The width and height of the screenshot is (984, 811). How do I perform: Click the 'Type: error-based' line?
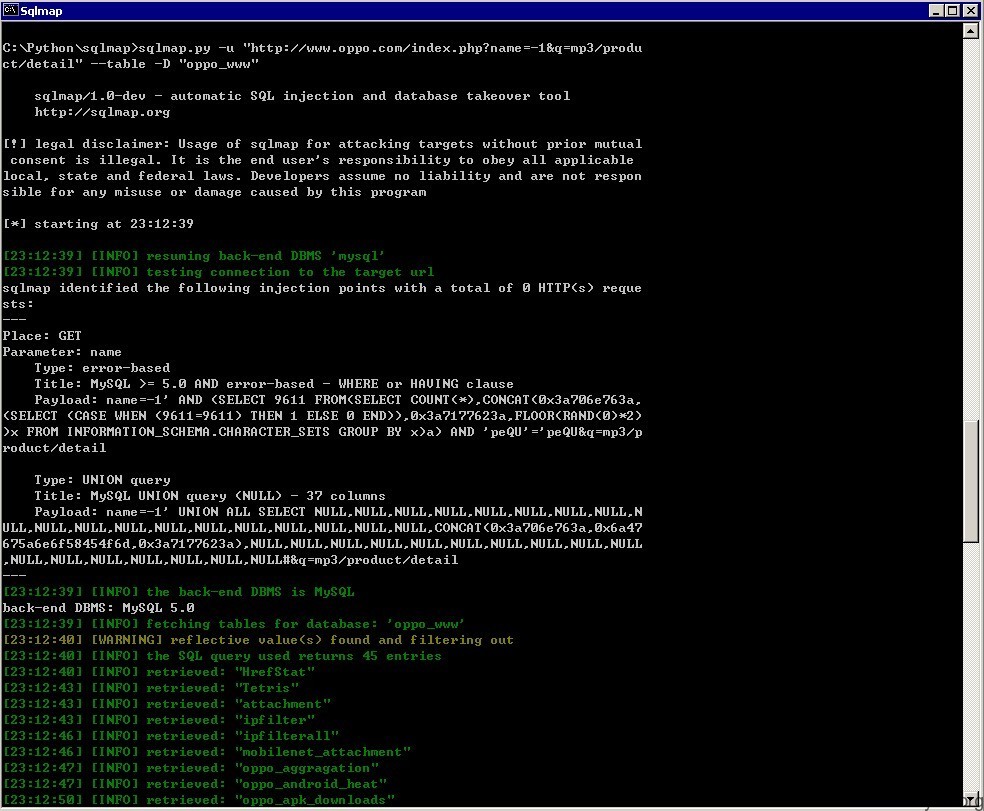coord(102,368)
